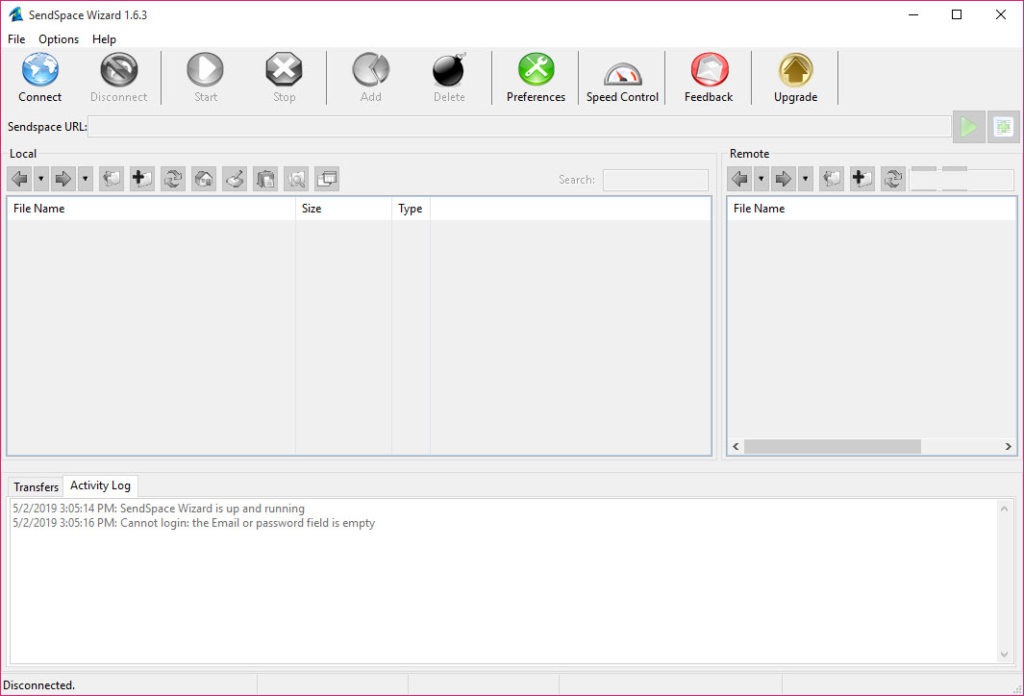1024x696 pixels.
Task: Maximize the SendSpace Wizard window
Action: [x=957, y=14]
